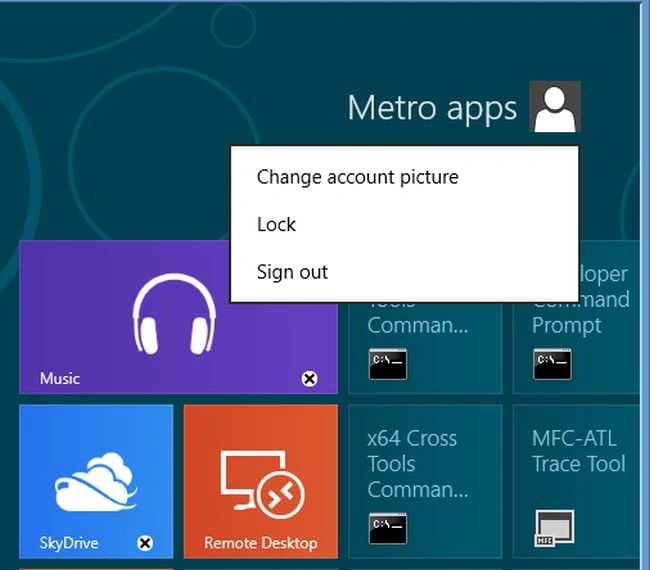This screenshot has height=570, width=650.
Task: Open console icon under Developer Command Prompt
Action: pos(552,364)
